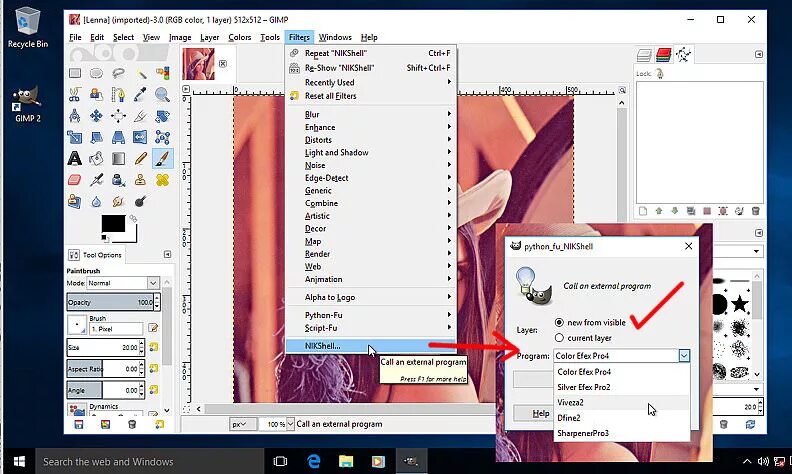Screen dimensions: 792x474
Task: Select the Zoom magnifier tool
Action: click(x=163, y=94)
